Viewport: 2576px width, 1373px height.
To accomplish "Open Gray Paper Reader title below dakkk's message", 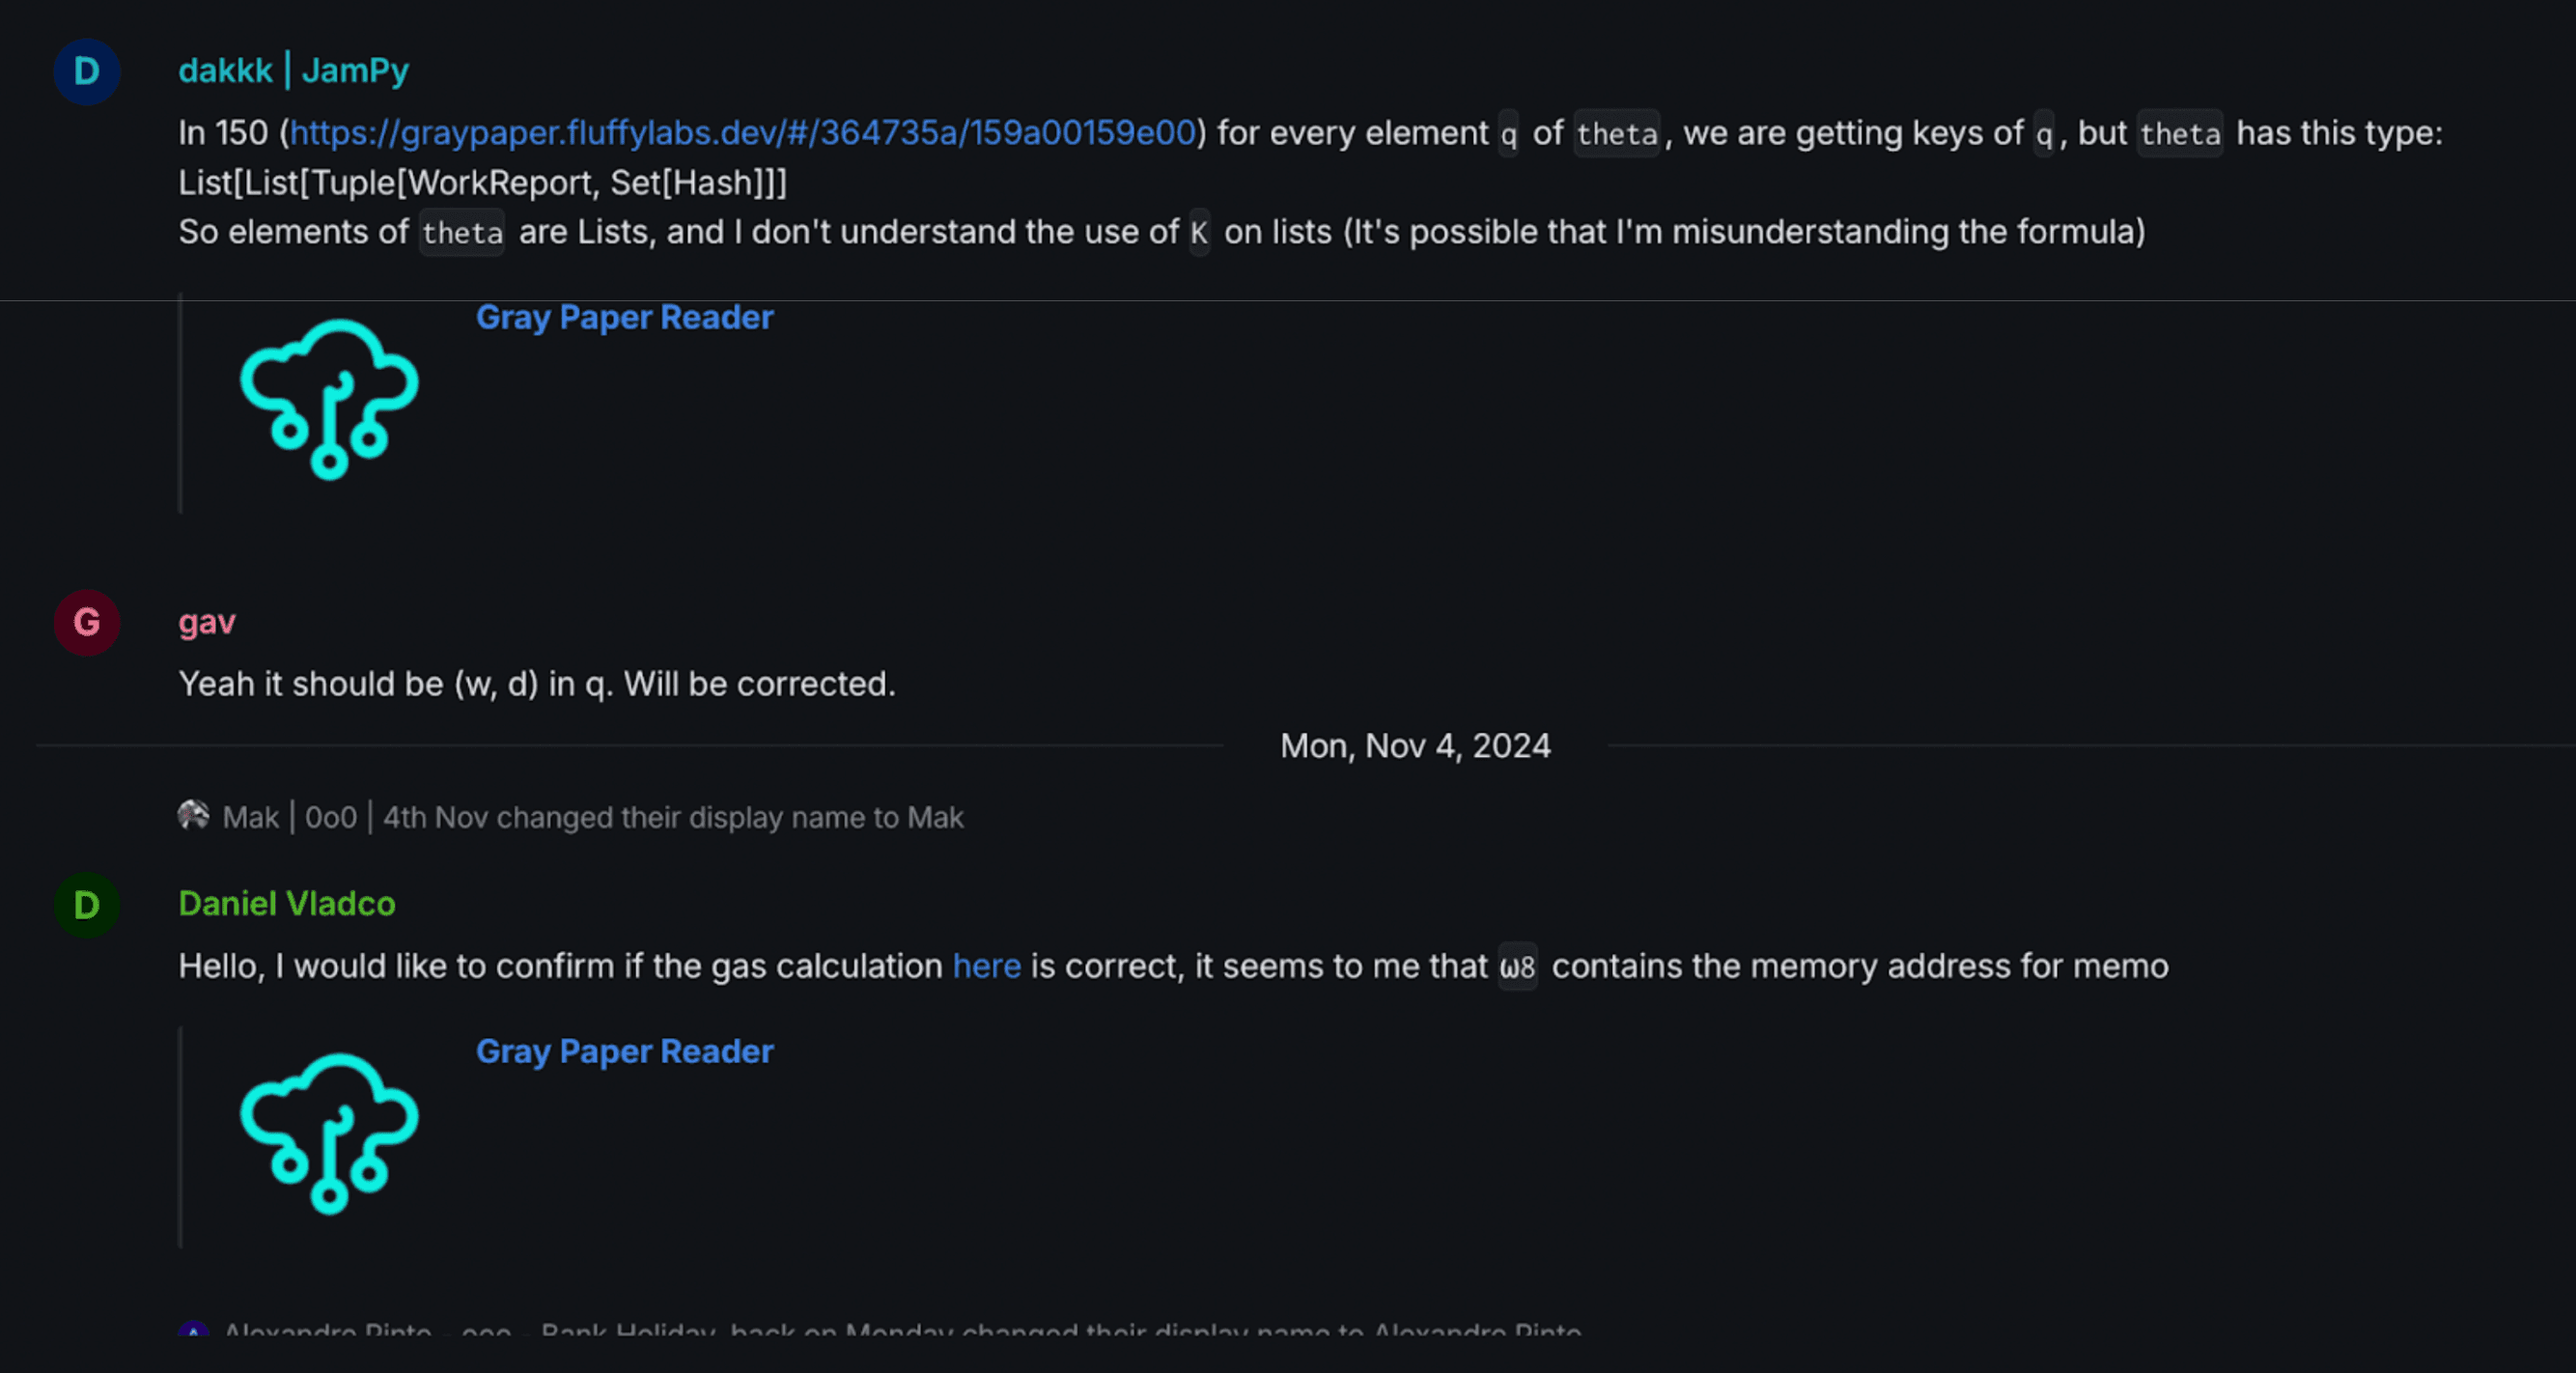I will coord(624,317).
